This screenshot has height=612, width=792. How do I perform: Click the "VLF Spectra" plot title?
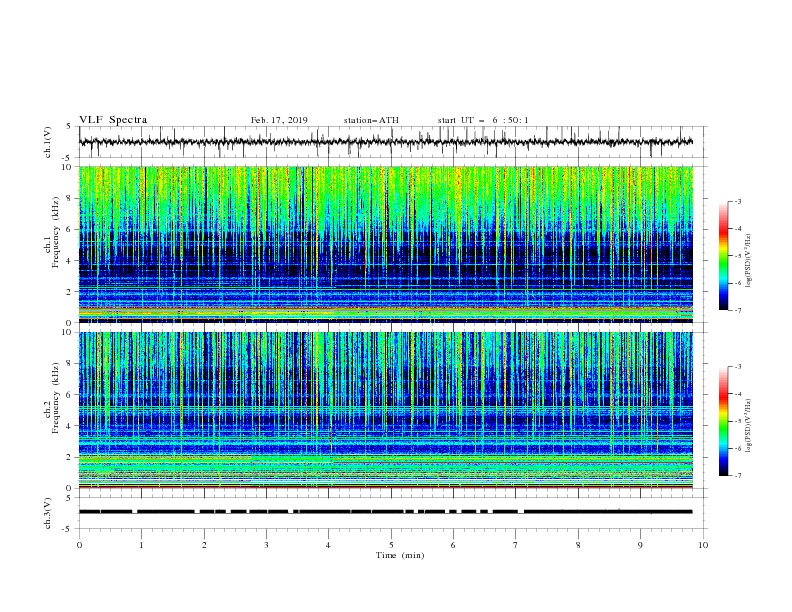(113, 120)
